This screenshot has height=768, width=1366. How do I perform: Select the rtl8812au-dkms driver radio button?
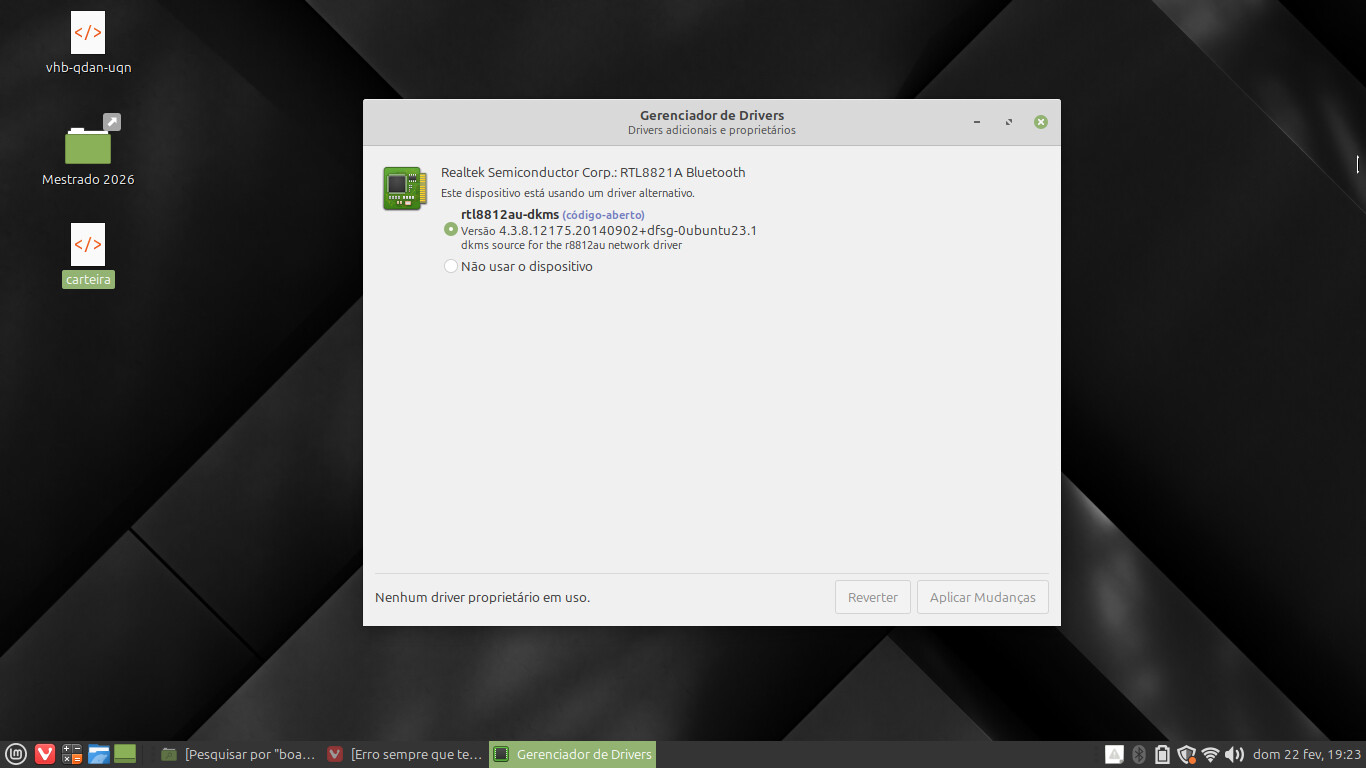[451, 229]
